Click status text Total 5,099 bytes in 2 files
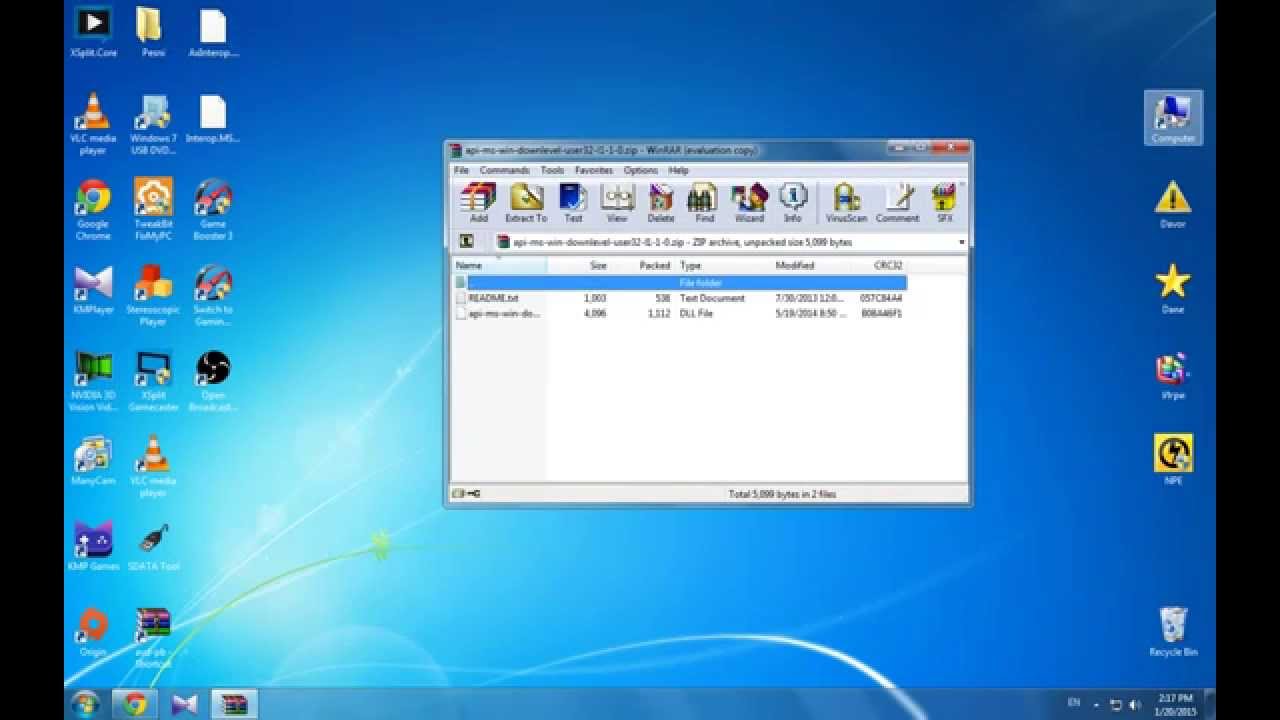Image resolution: width=1280 pixels, height=720 pixels. (x=782, y=494)
